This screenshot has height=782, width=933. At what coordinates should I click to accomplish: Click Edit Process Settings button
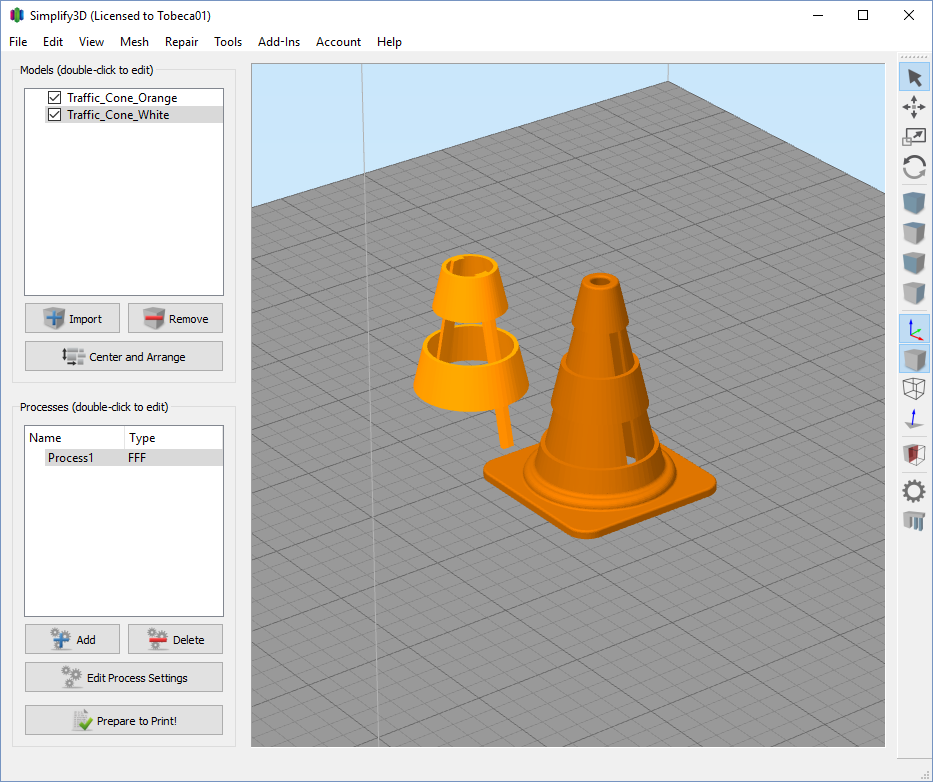[x=124, y=678]
